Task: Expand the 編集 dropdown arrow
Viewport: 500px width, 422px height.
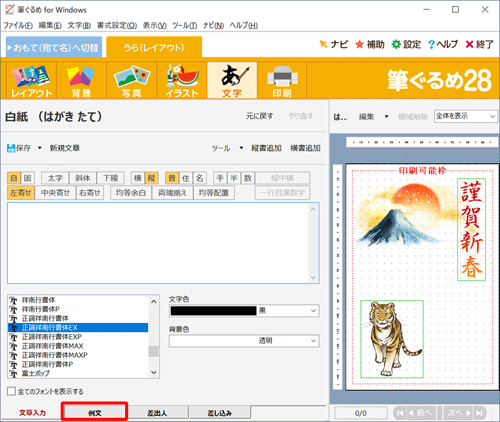Action: click(387, 117)
